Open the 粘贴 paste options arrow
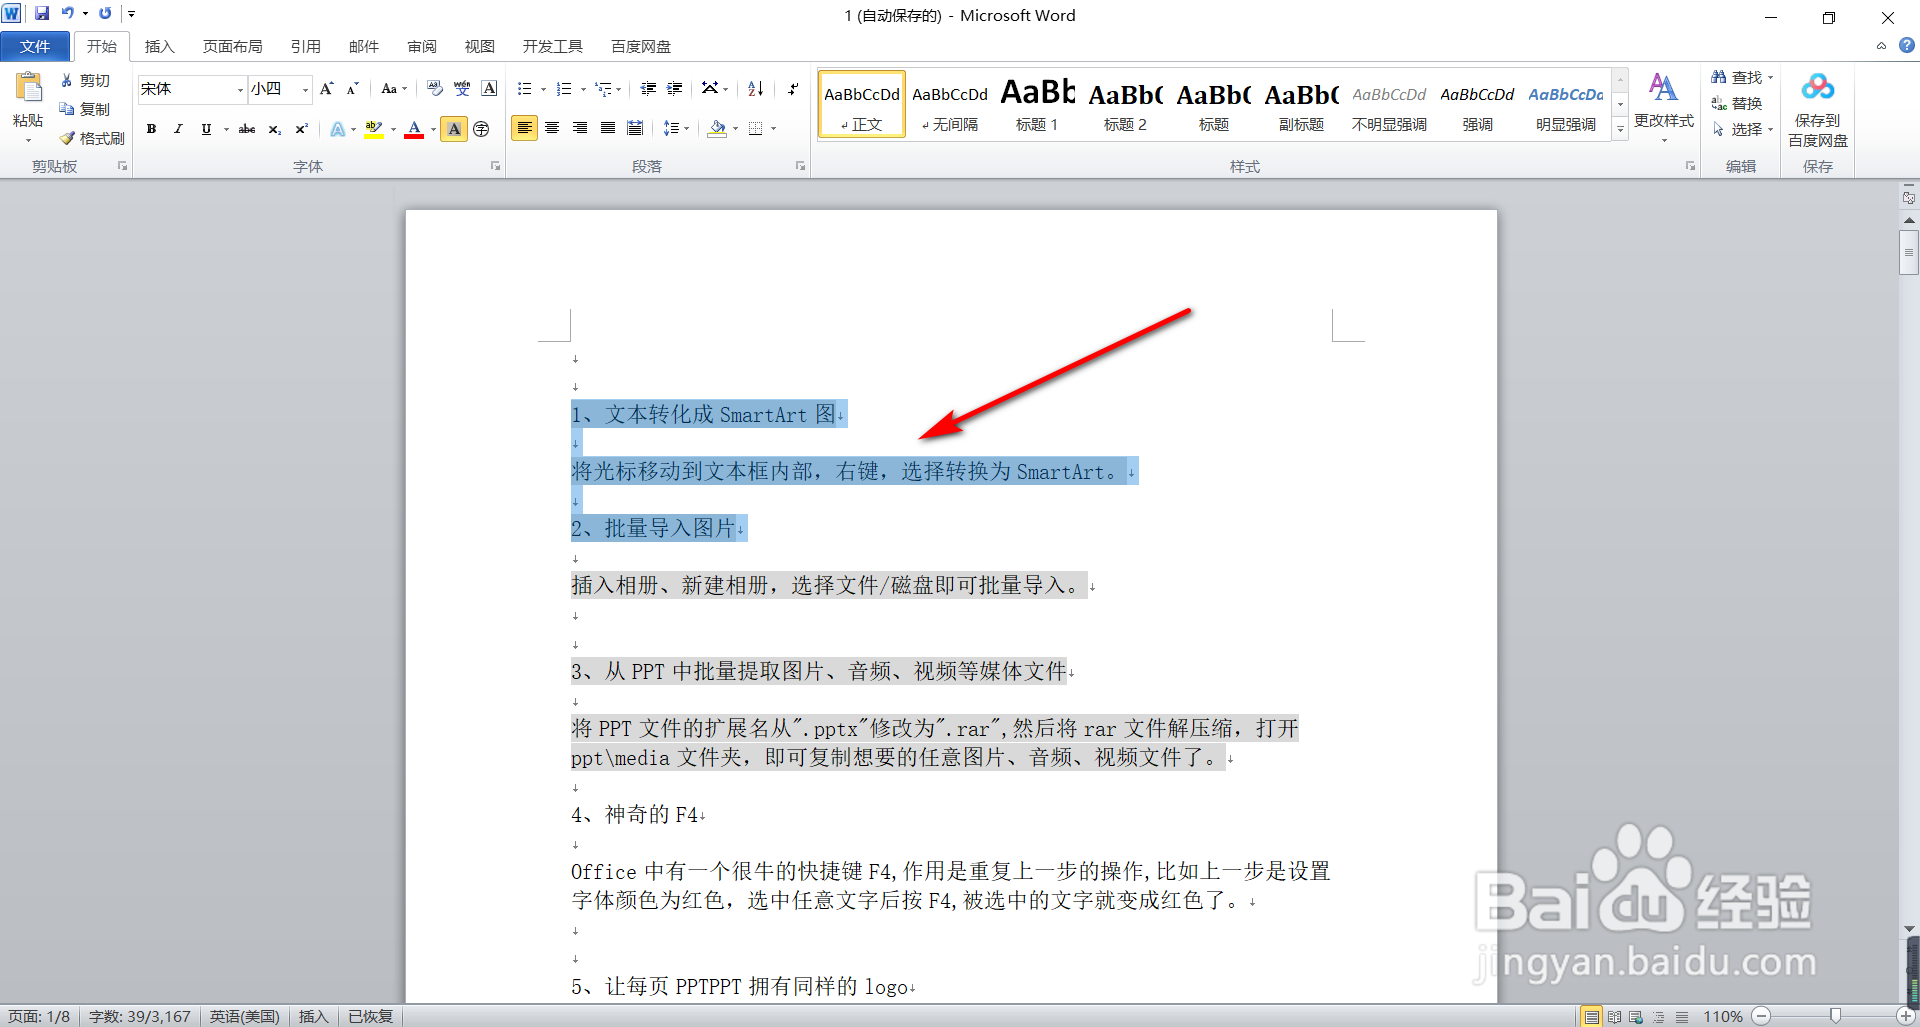This screenshot has width=1920, height=1027. click(28, 140)
